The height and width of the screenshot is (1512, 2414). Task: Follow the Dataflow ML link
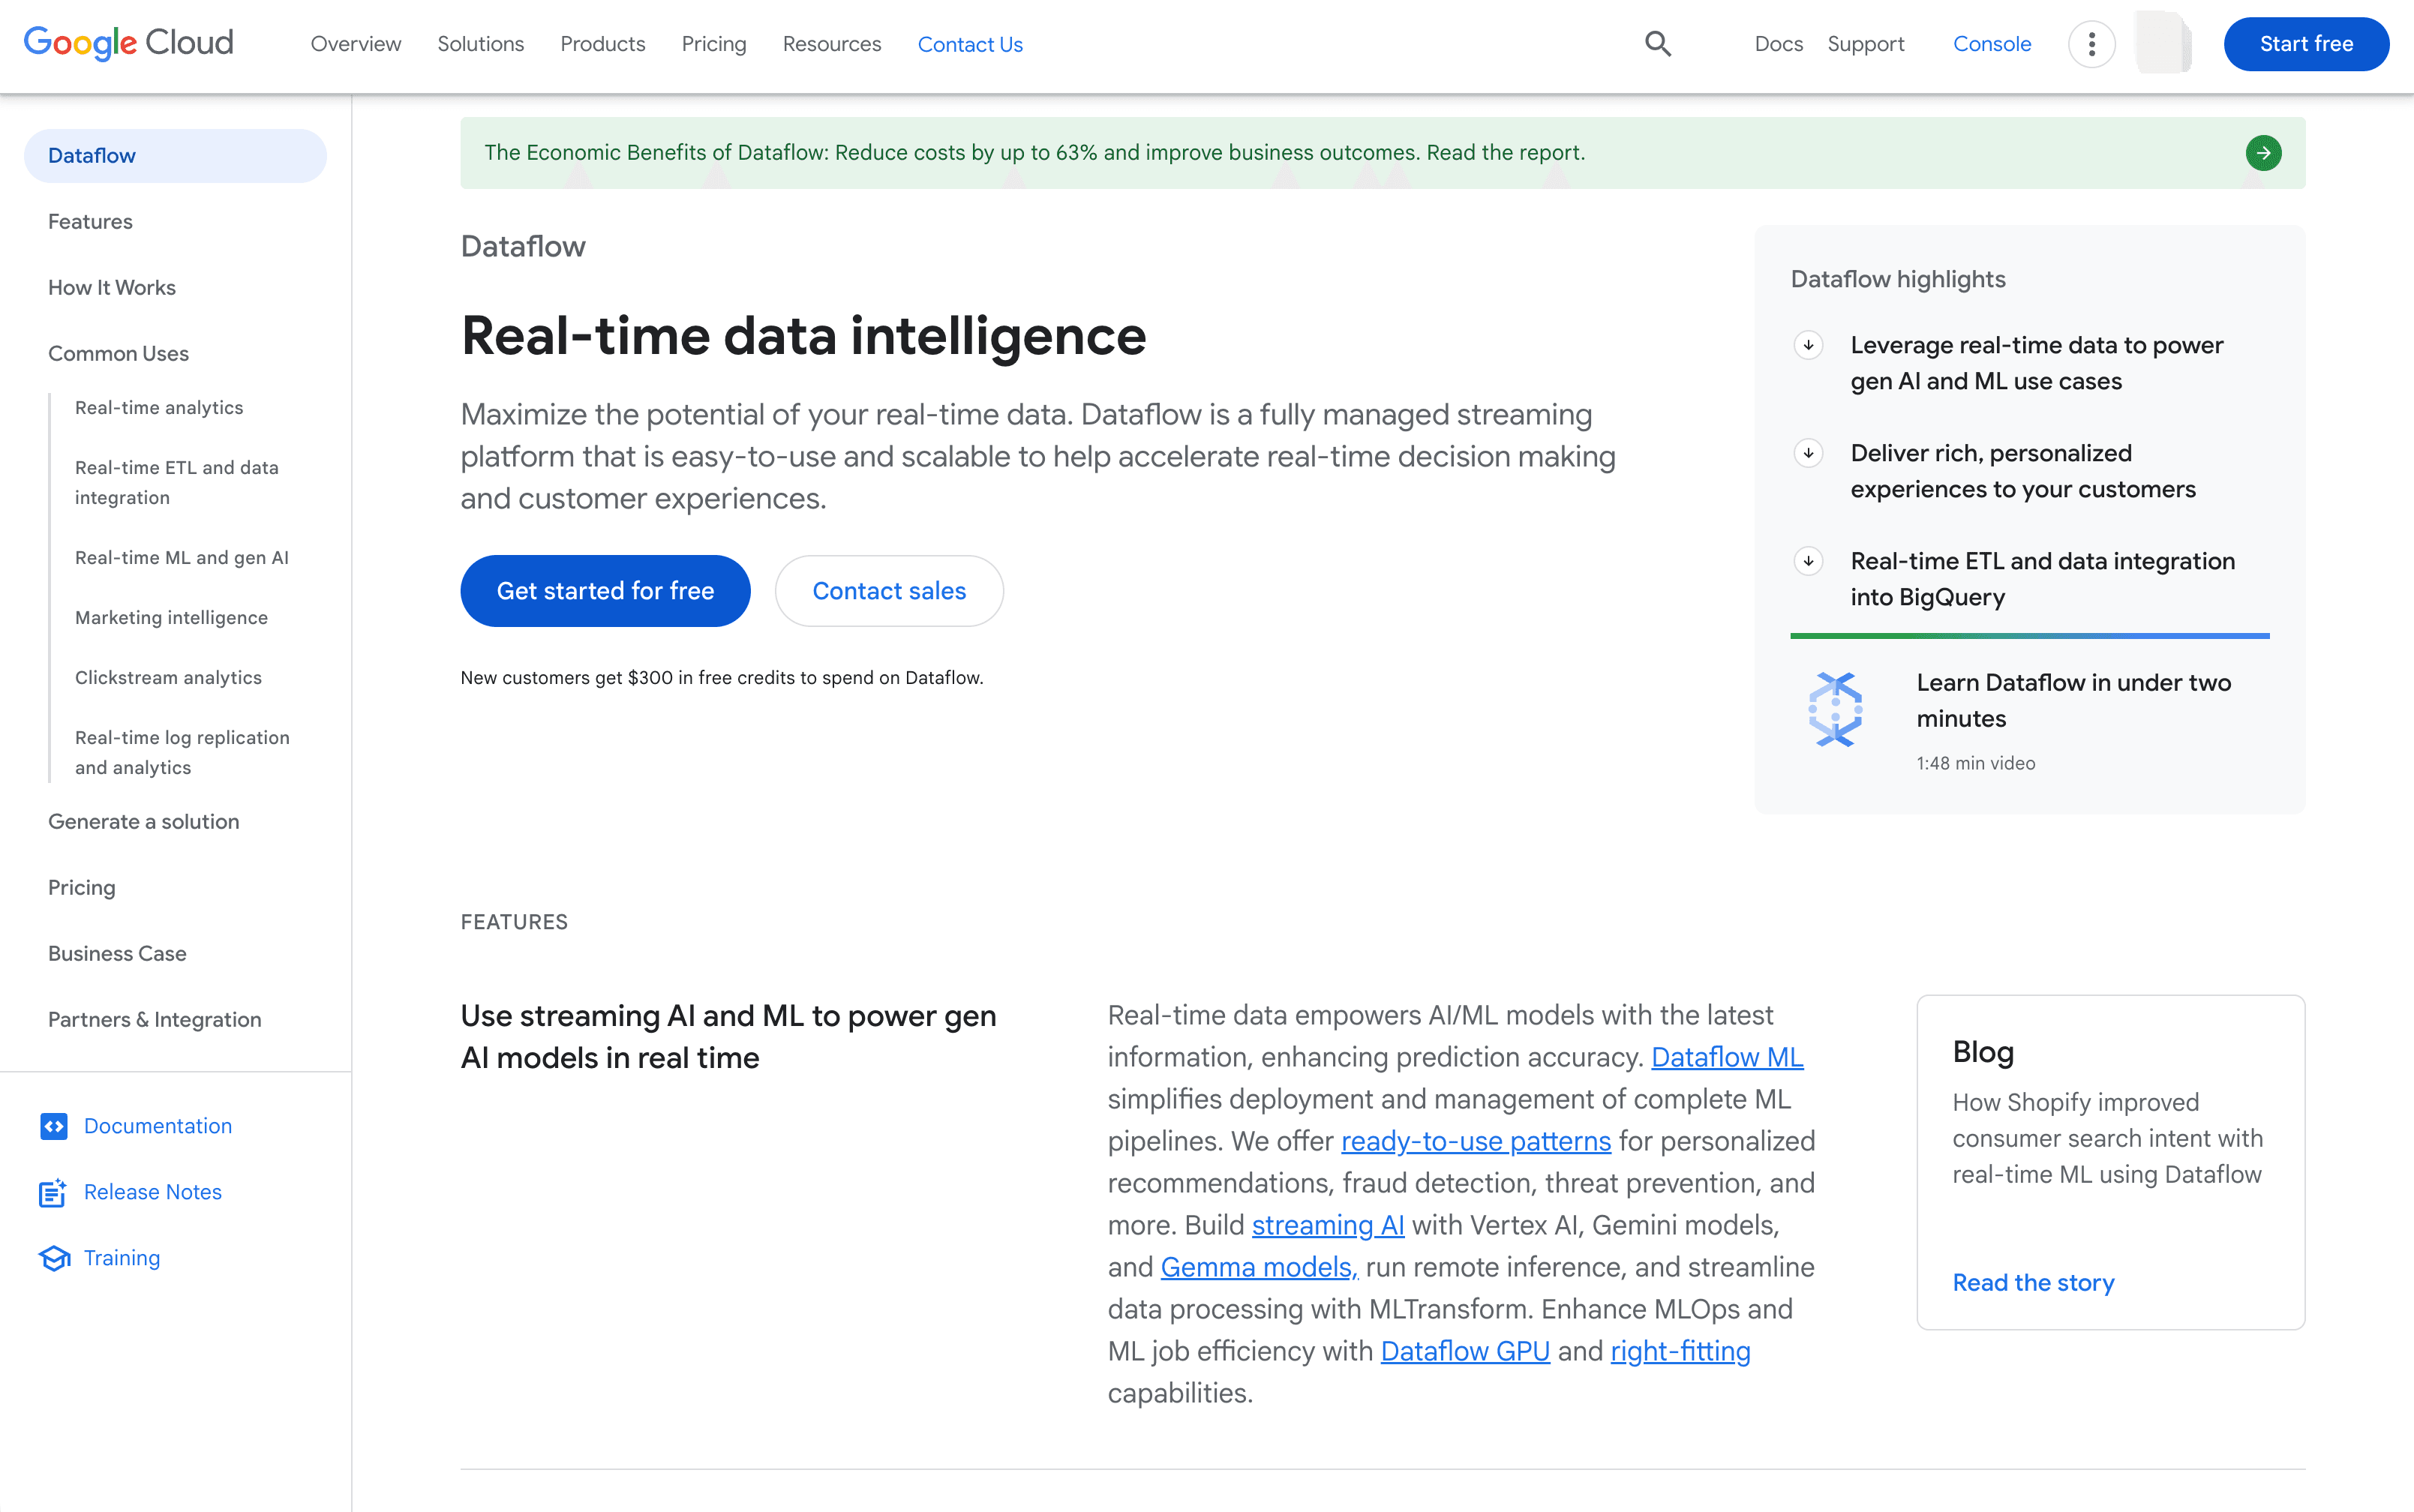point(1727,1057)
